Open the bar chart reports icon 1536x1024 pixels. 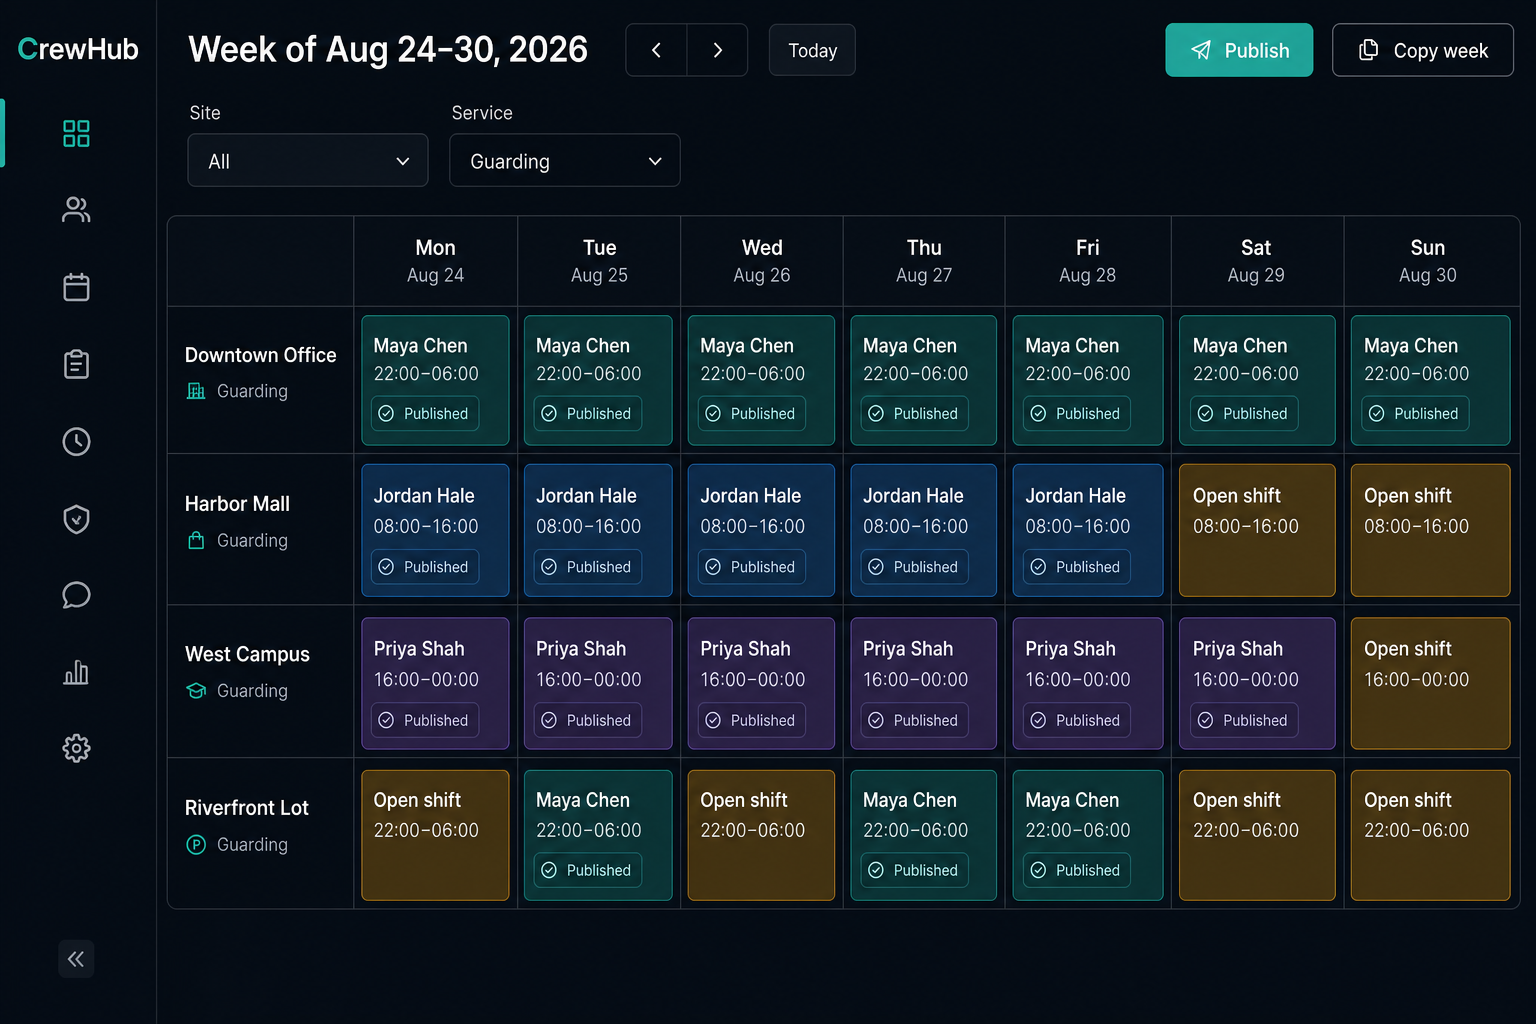pos(76,672)
